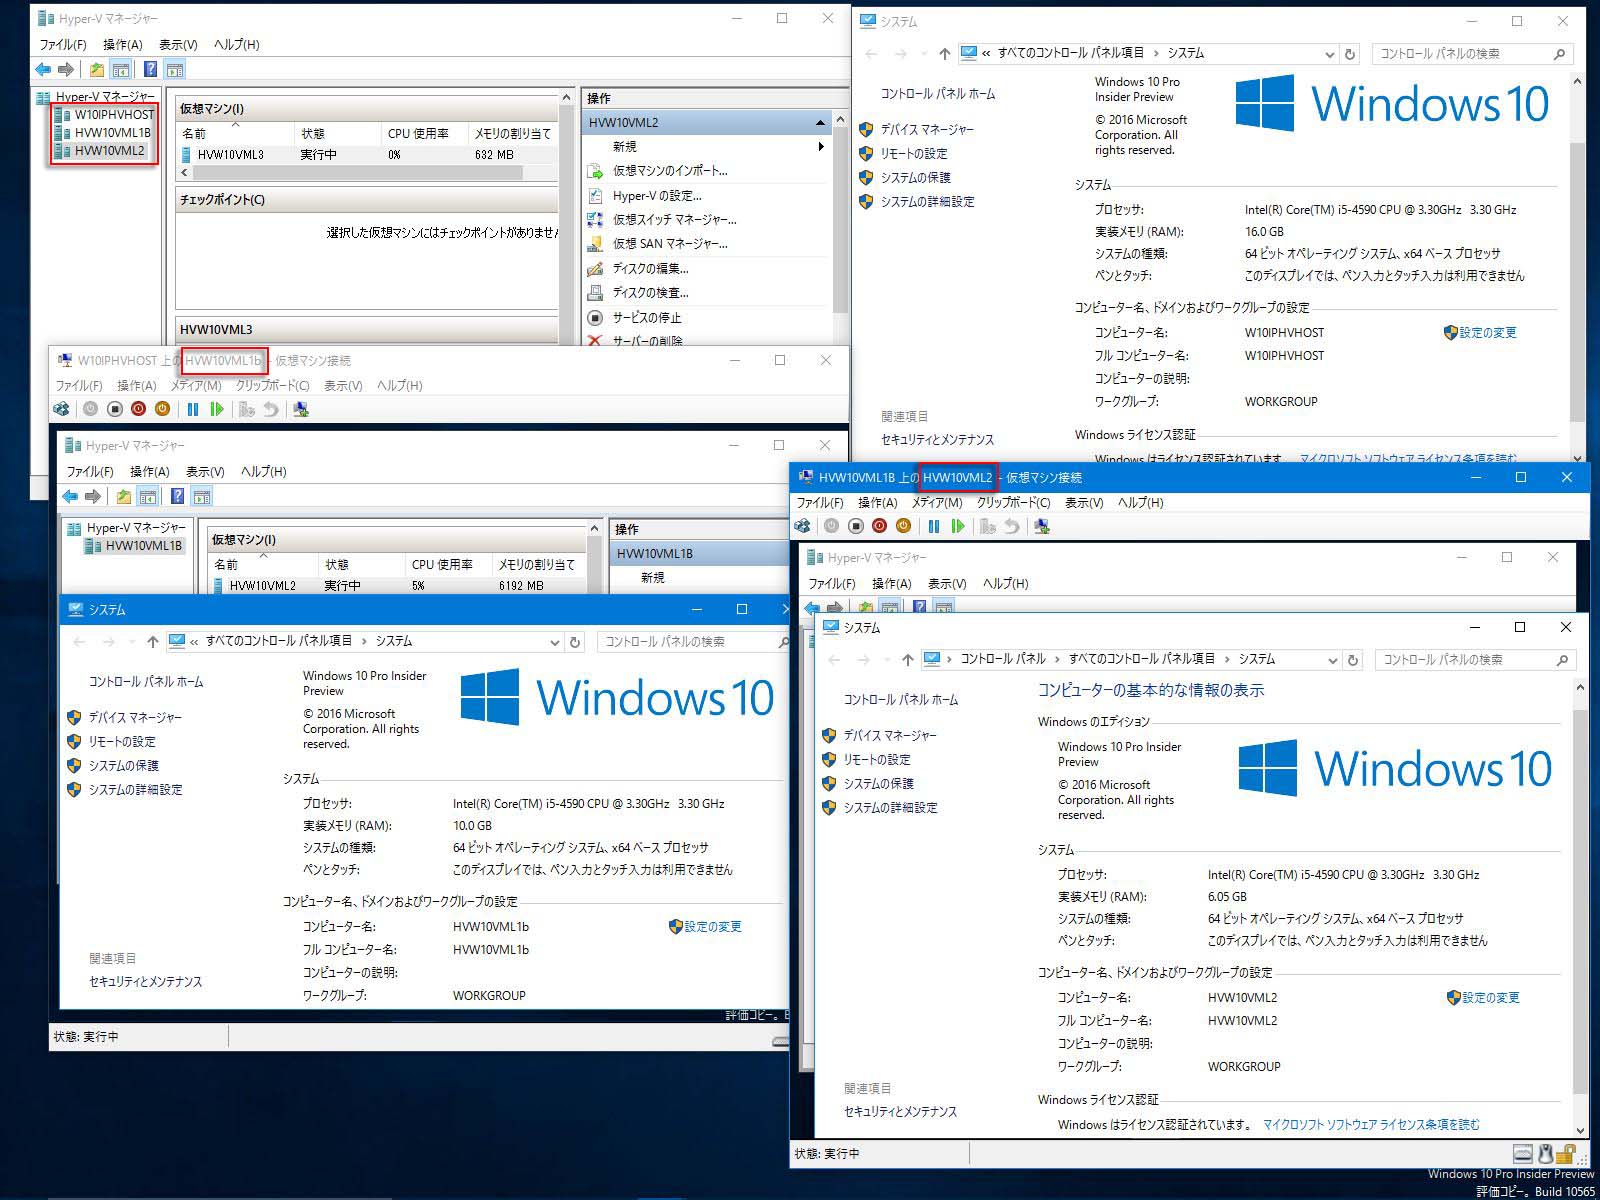
Task: Click search field in HVW10VML2 System window
Action: pyautogui.click(x=1475, y=660)
